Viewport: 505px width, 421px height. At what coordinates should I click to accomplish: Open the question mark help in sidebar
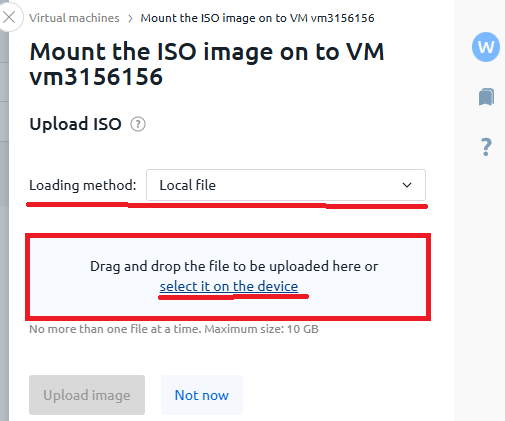pos(486,147)
